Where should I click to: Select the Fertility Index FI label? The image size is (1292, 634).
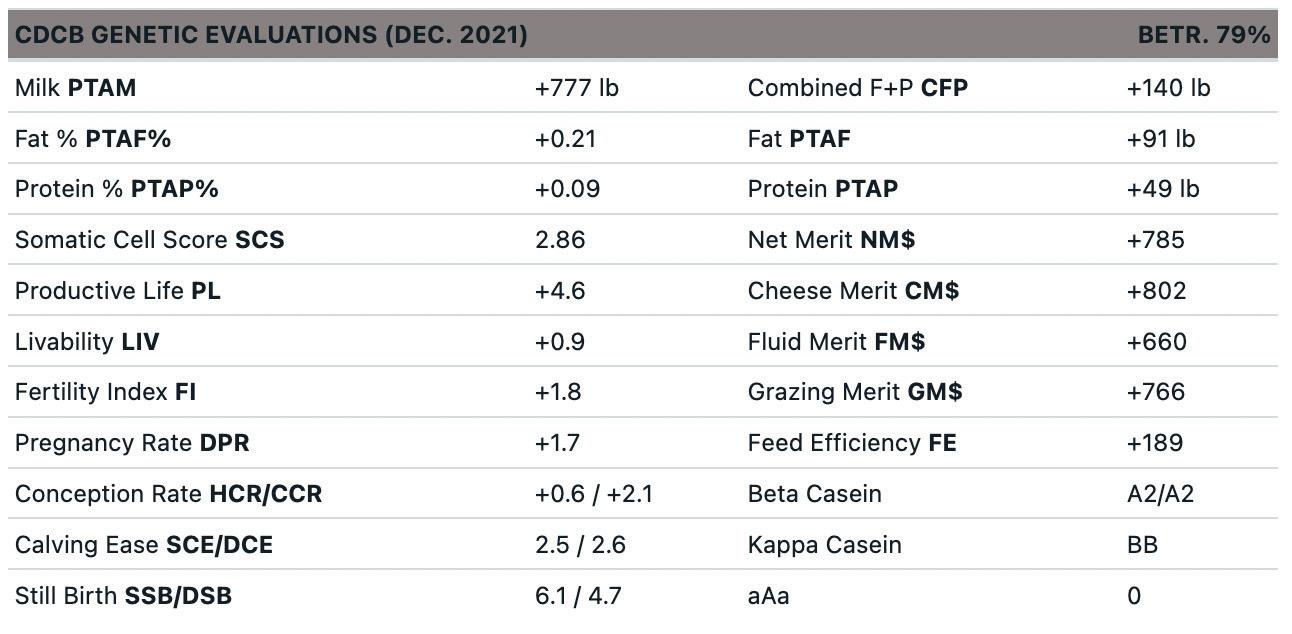[105, 392]
